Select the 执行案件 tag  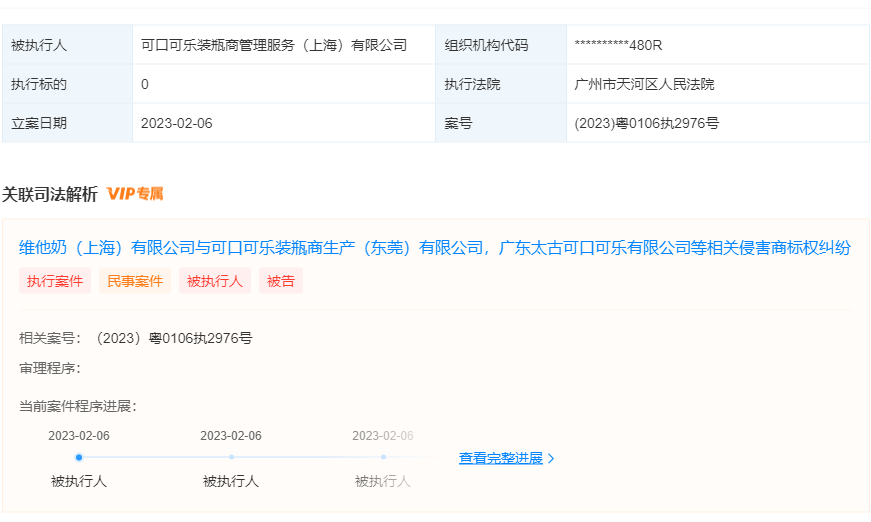(55, 281)
